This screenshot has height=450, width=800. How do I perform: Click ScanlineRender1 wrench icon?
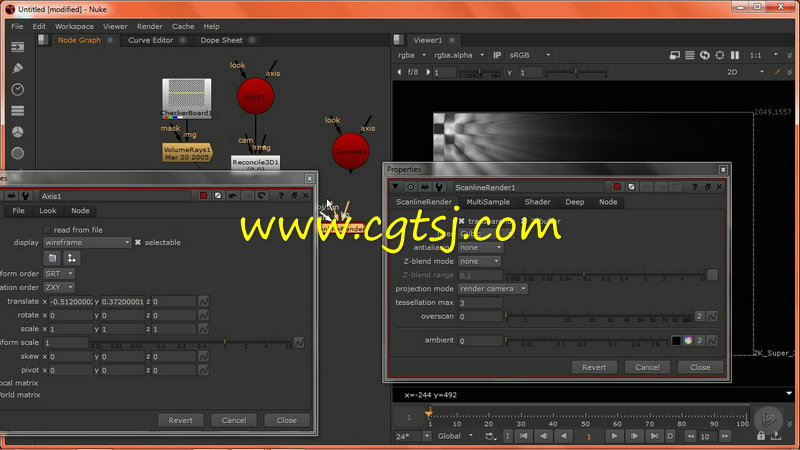439,187
